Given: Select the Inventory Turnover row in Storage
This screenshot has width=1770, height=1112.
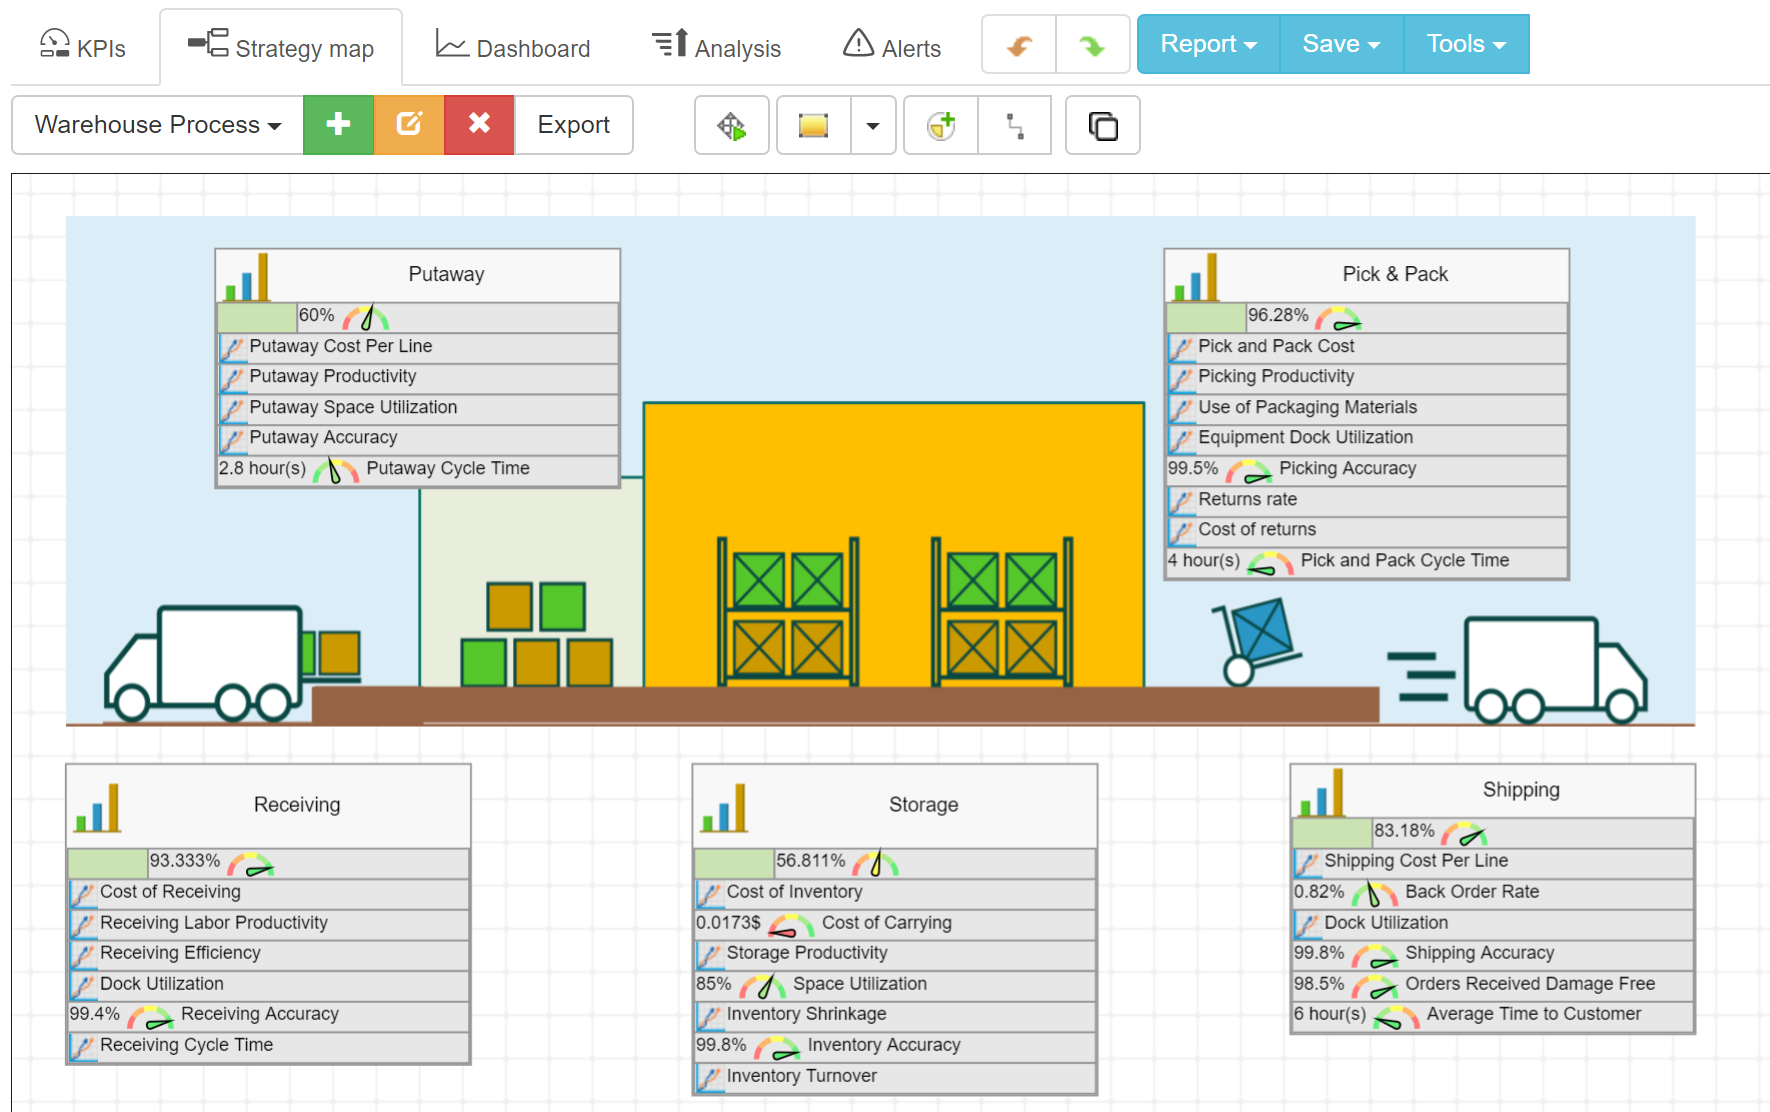Looking at the screenshot, I should (801, 1076).
